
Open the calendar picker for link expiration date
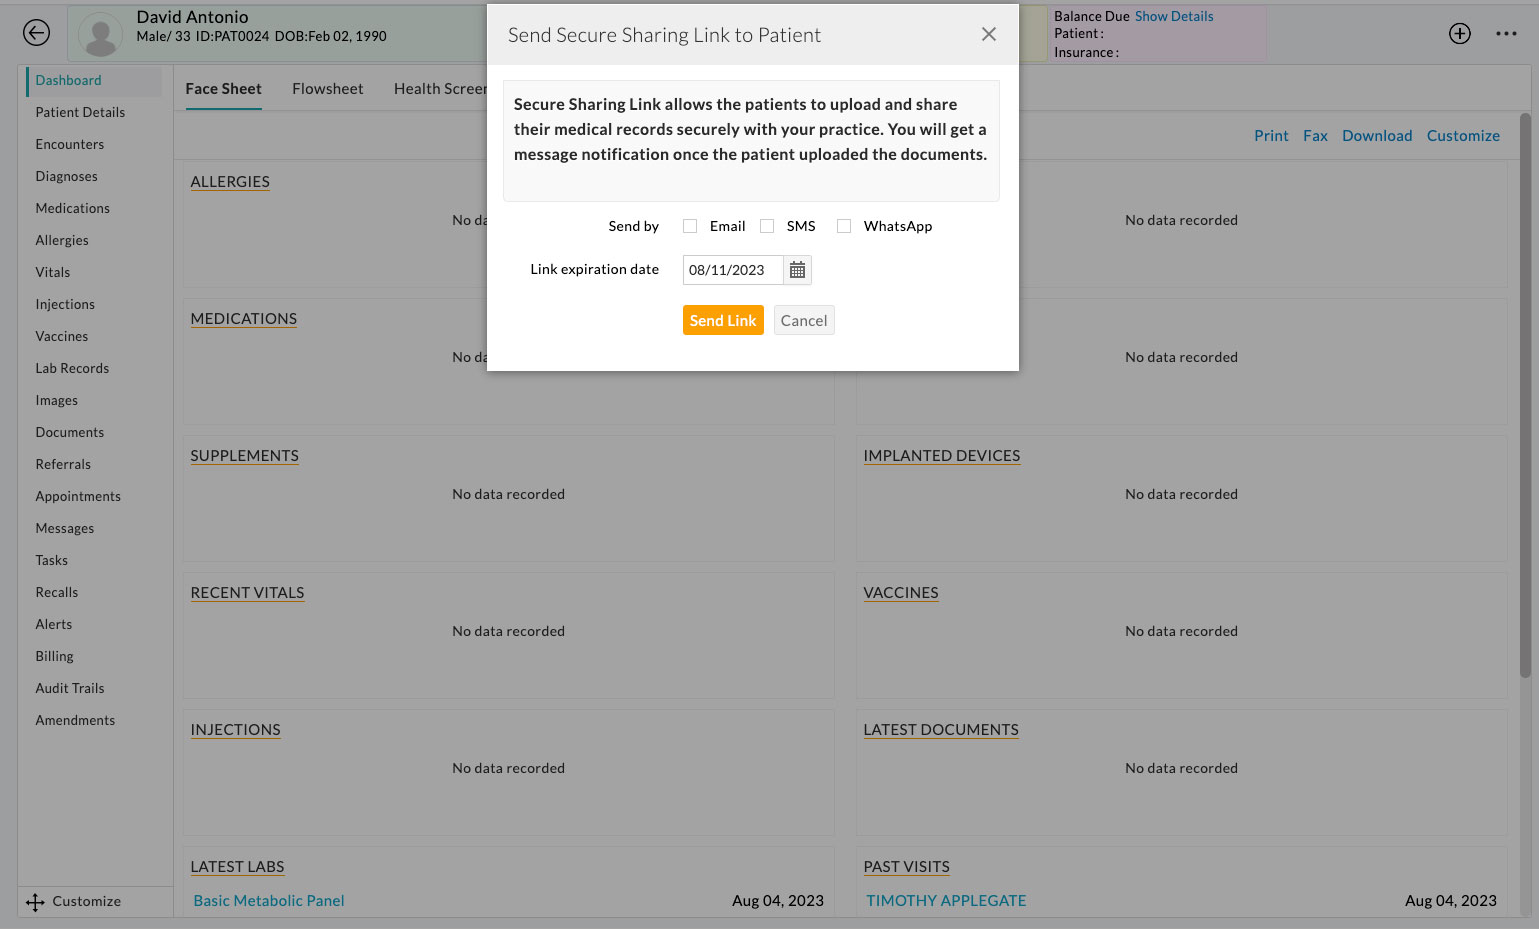click(797, 269)
